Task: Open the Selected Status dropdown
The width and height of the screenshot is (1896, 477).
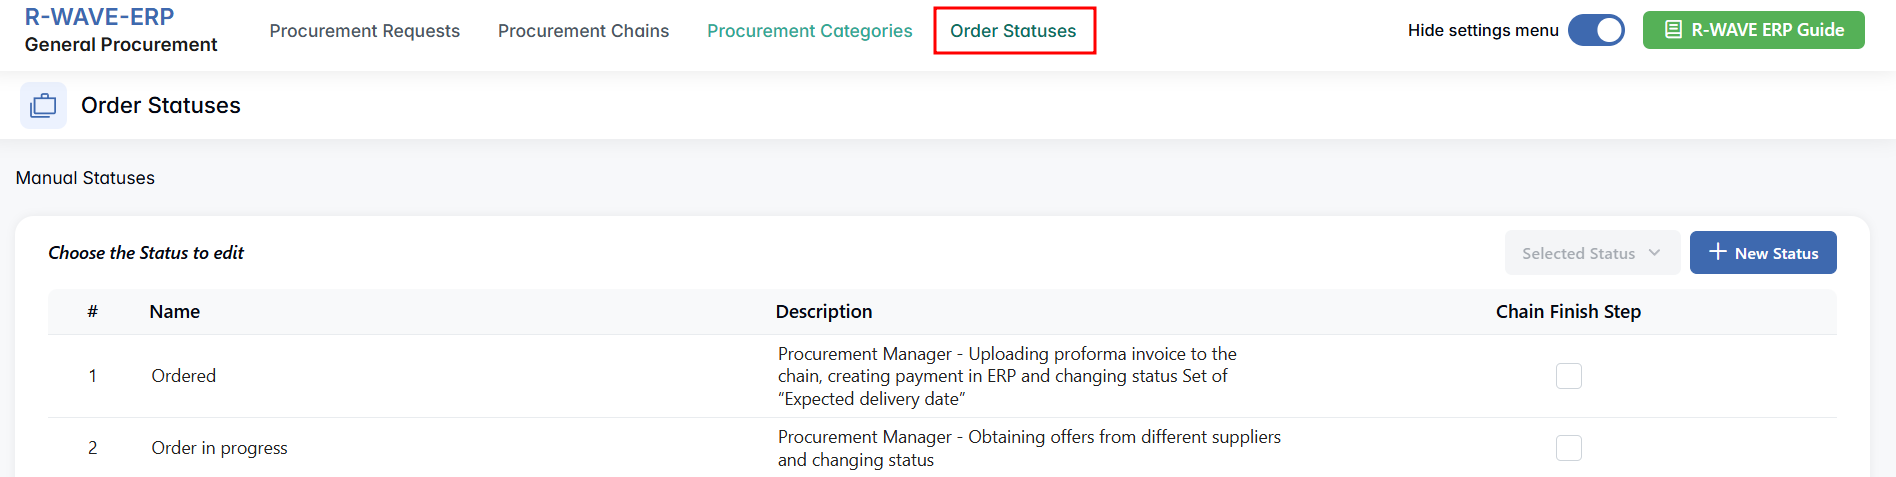Action: [1591, 253]
